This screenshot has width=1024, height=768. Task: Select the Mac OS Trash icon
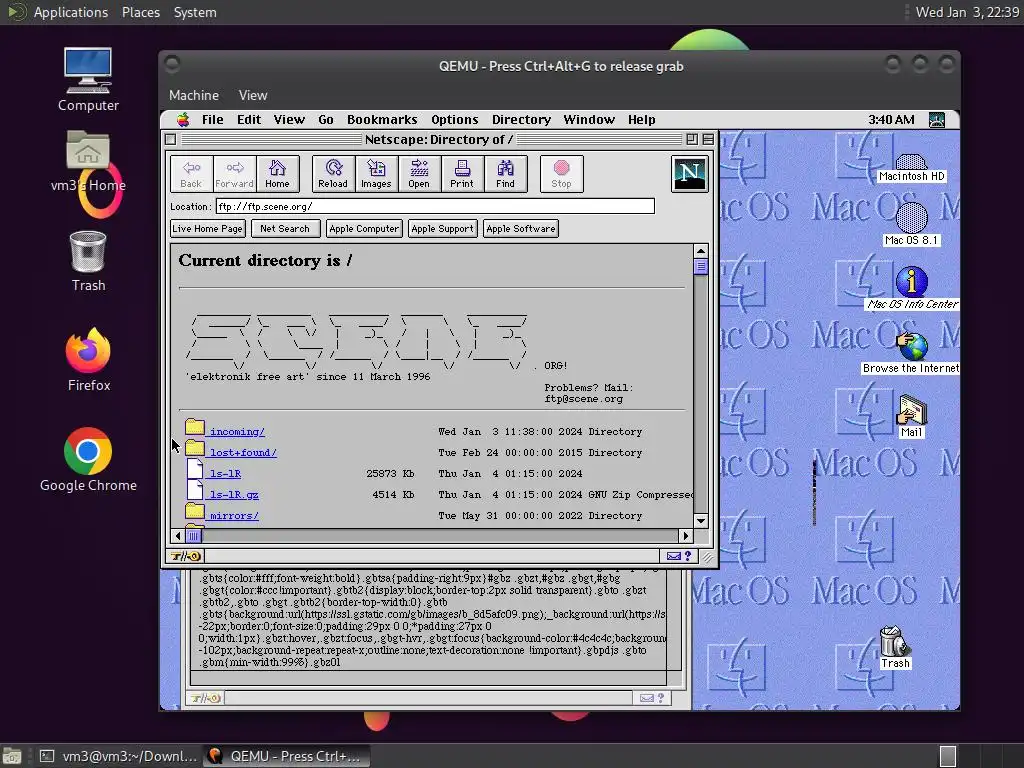pyautogui.click(x=895, y=647)
